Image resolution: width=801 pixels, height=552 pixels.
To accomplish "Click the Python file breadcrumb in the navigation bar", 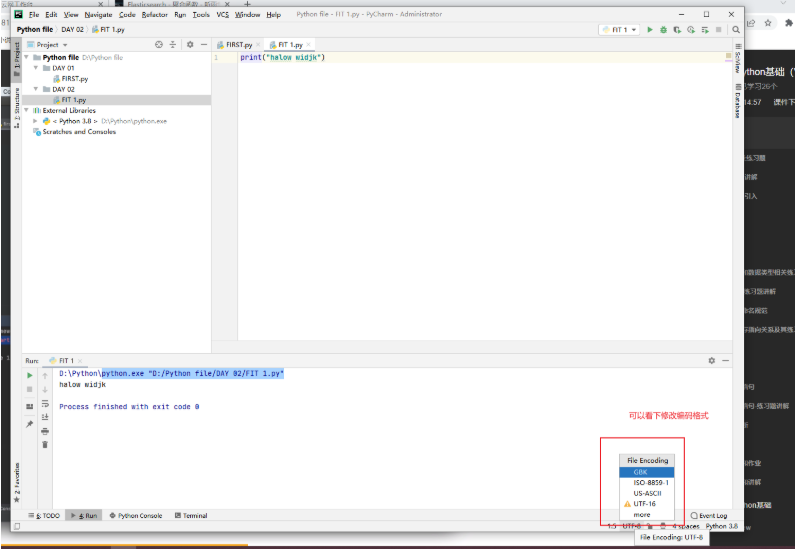I will pyautogui.click(x=35, y=30).
